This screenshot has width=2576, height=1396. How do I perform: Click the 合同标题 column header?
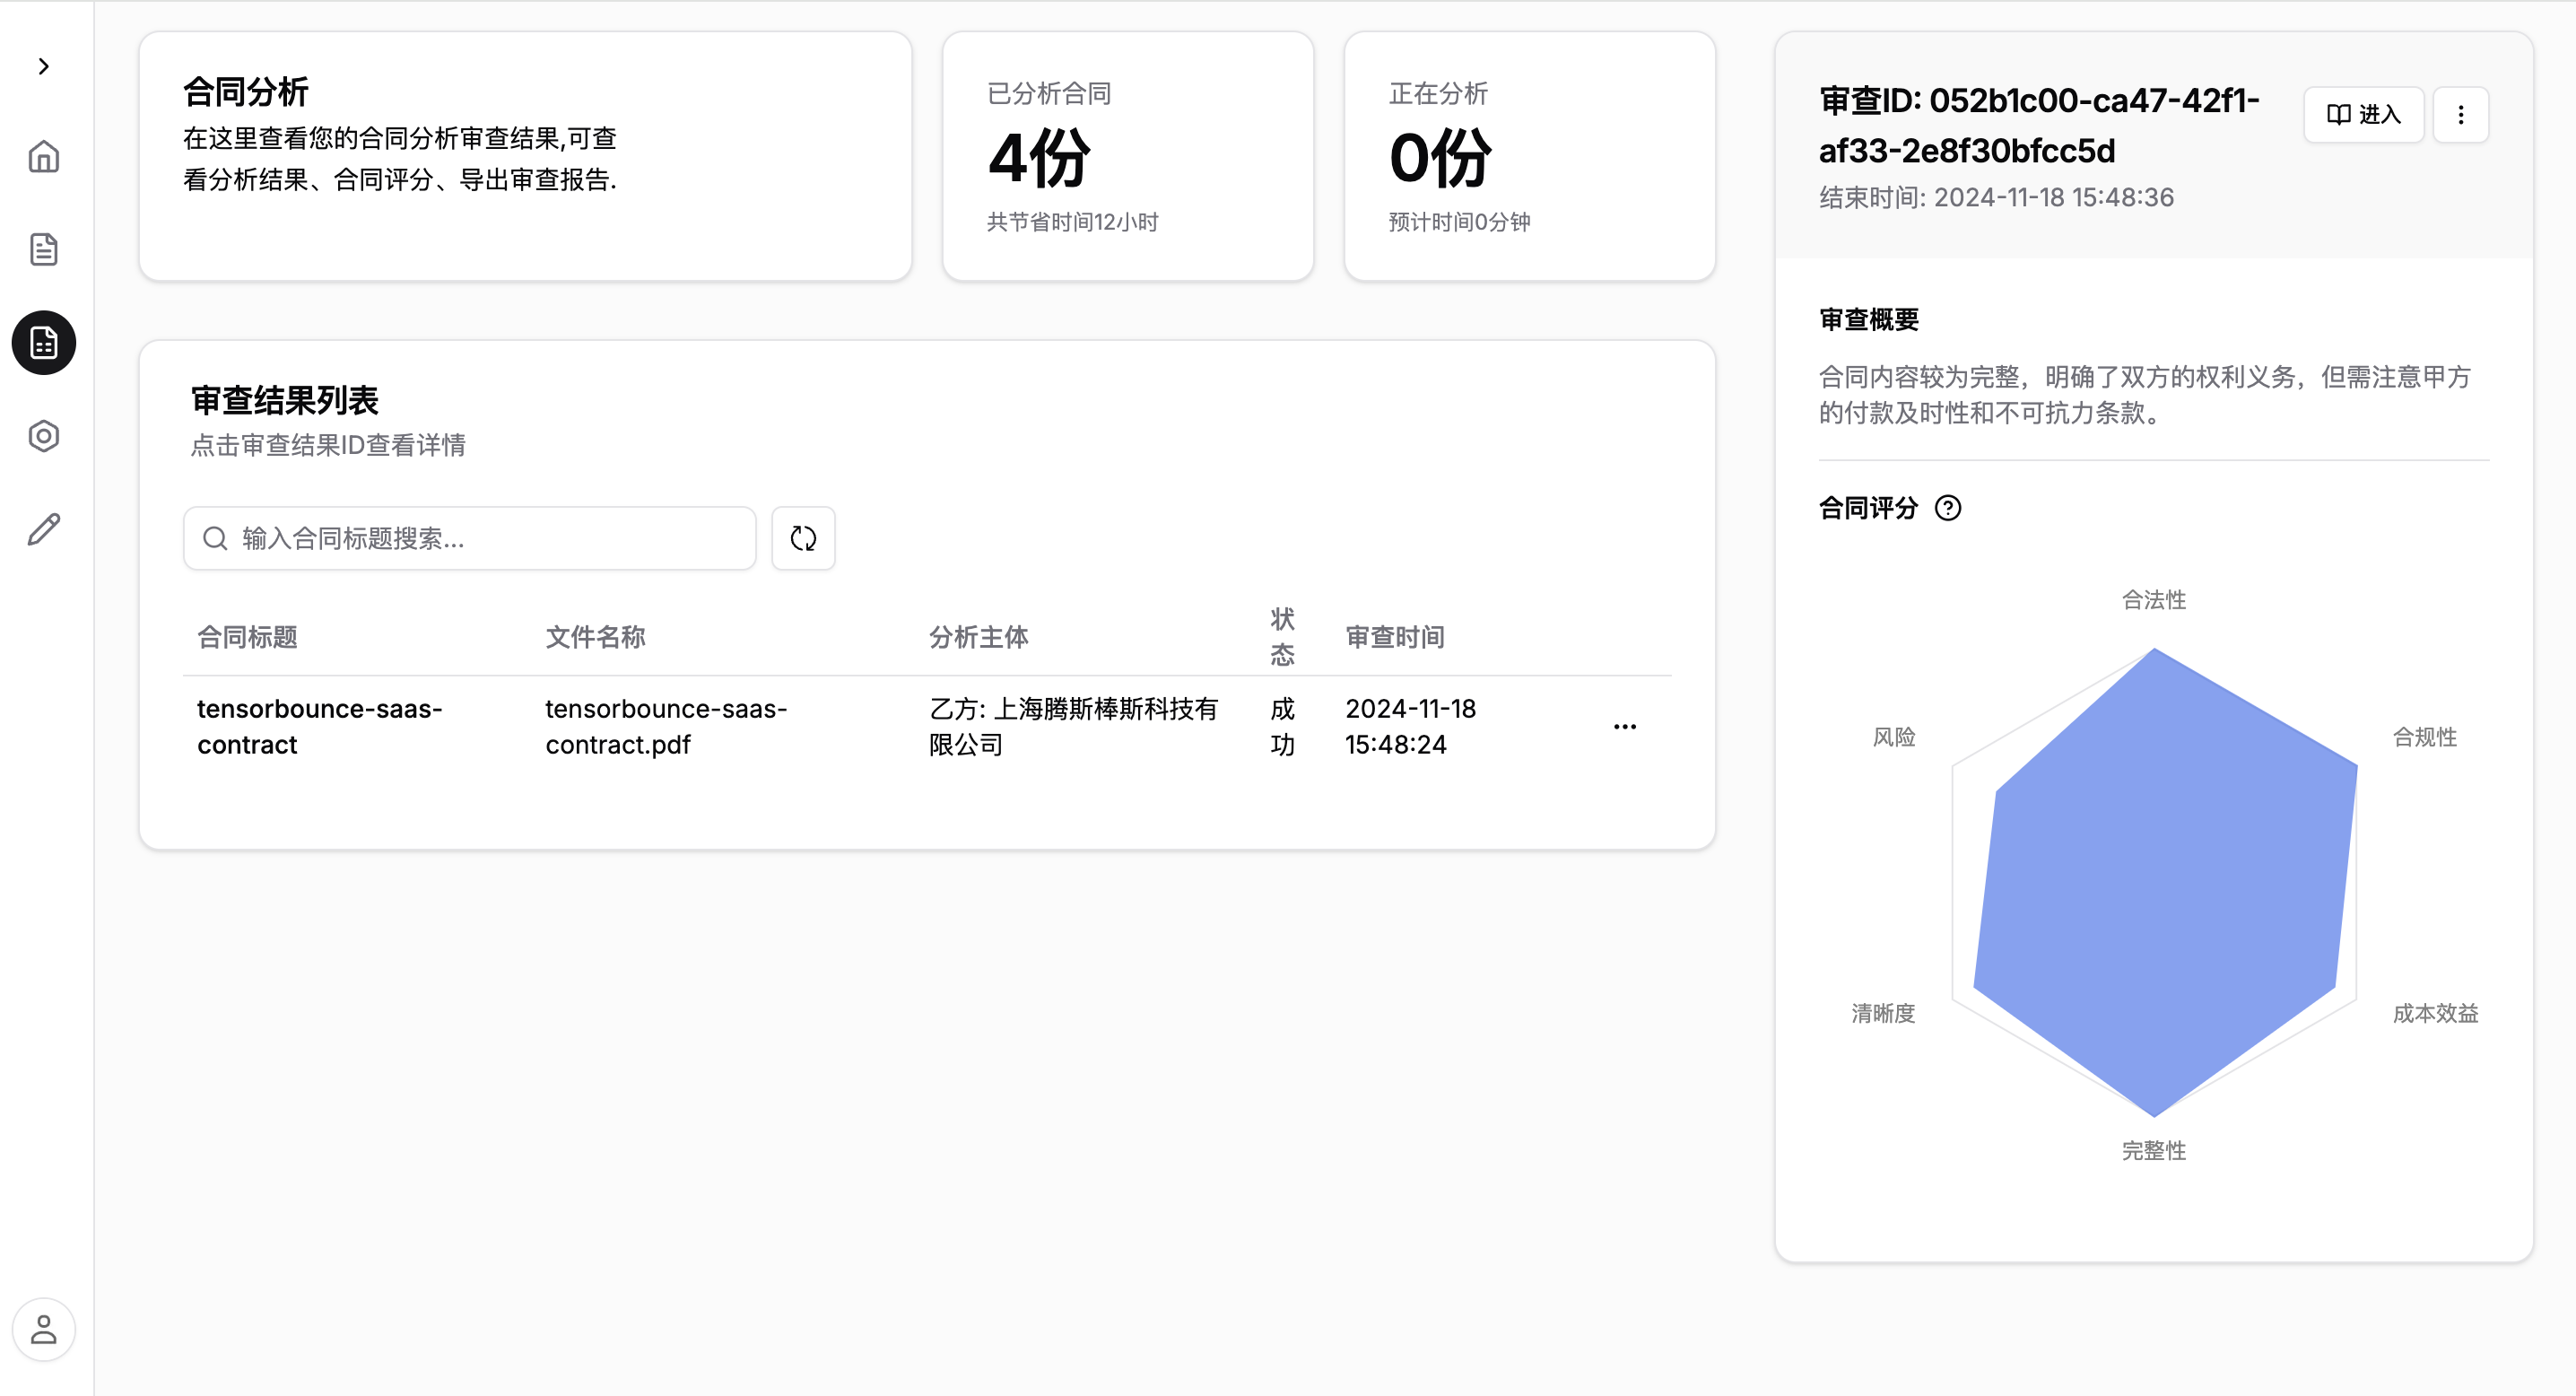point(247,637)
